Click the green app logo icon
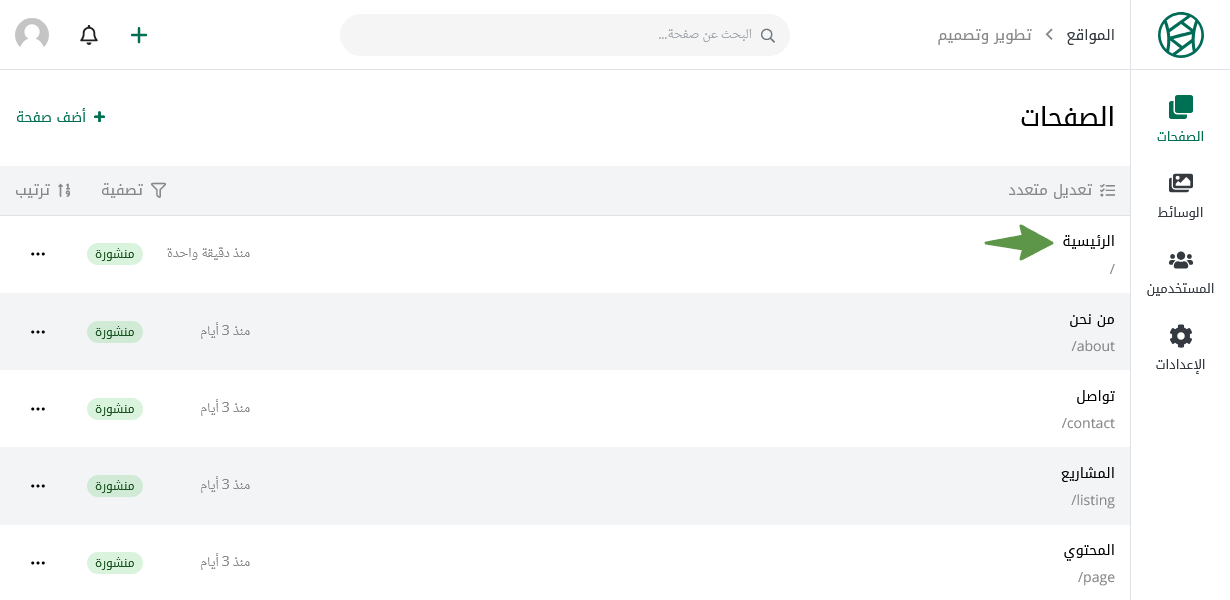 1180,35
